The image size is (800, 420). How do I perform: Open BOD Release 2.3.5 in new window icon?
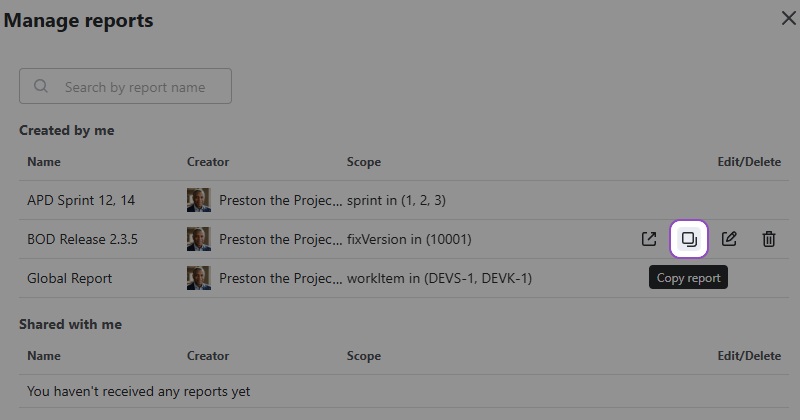[649, 239]
